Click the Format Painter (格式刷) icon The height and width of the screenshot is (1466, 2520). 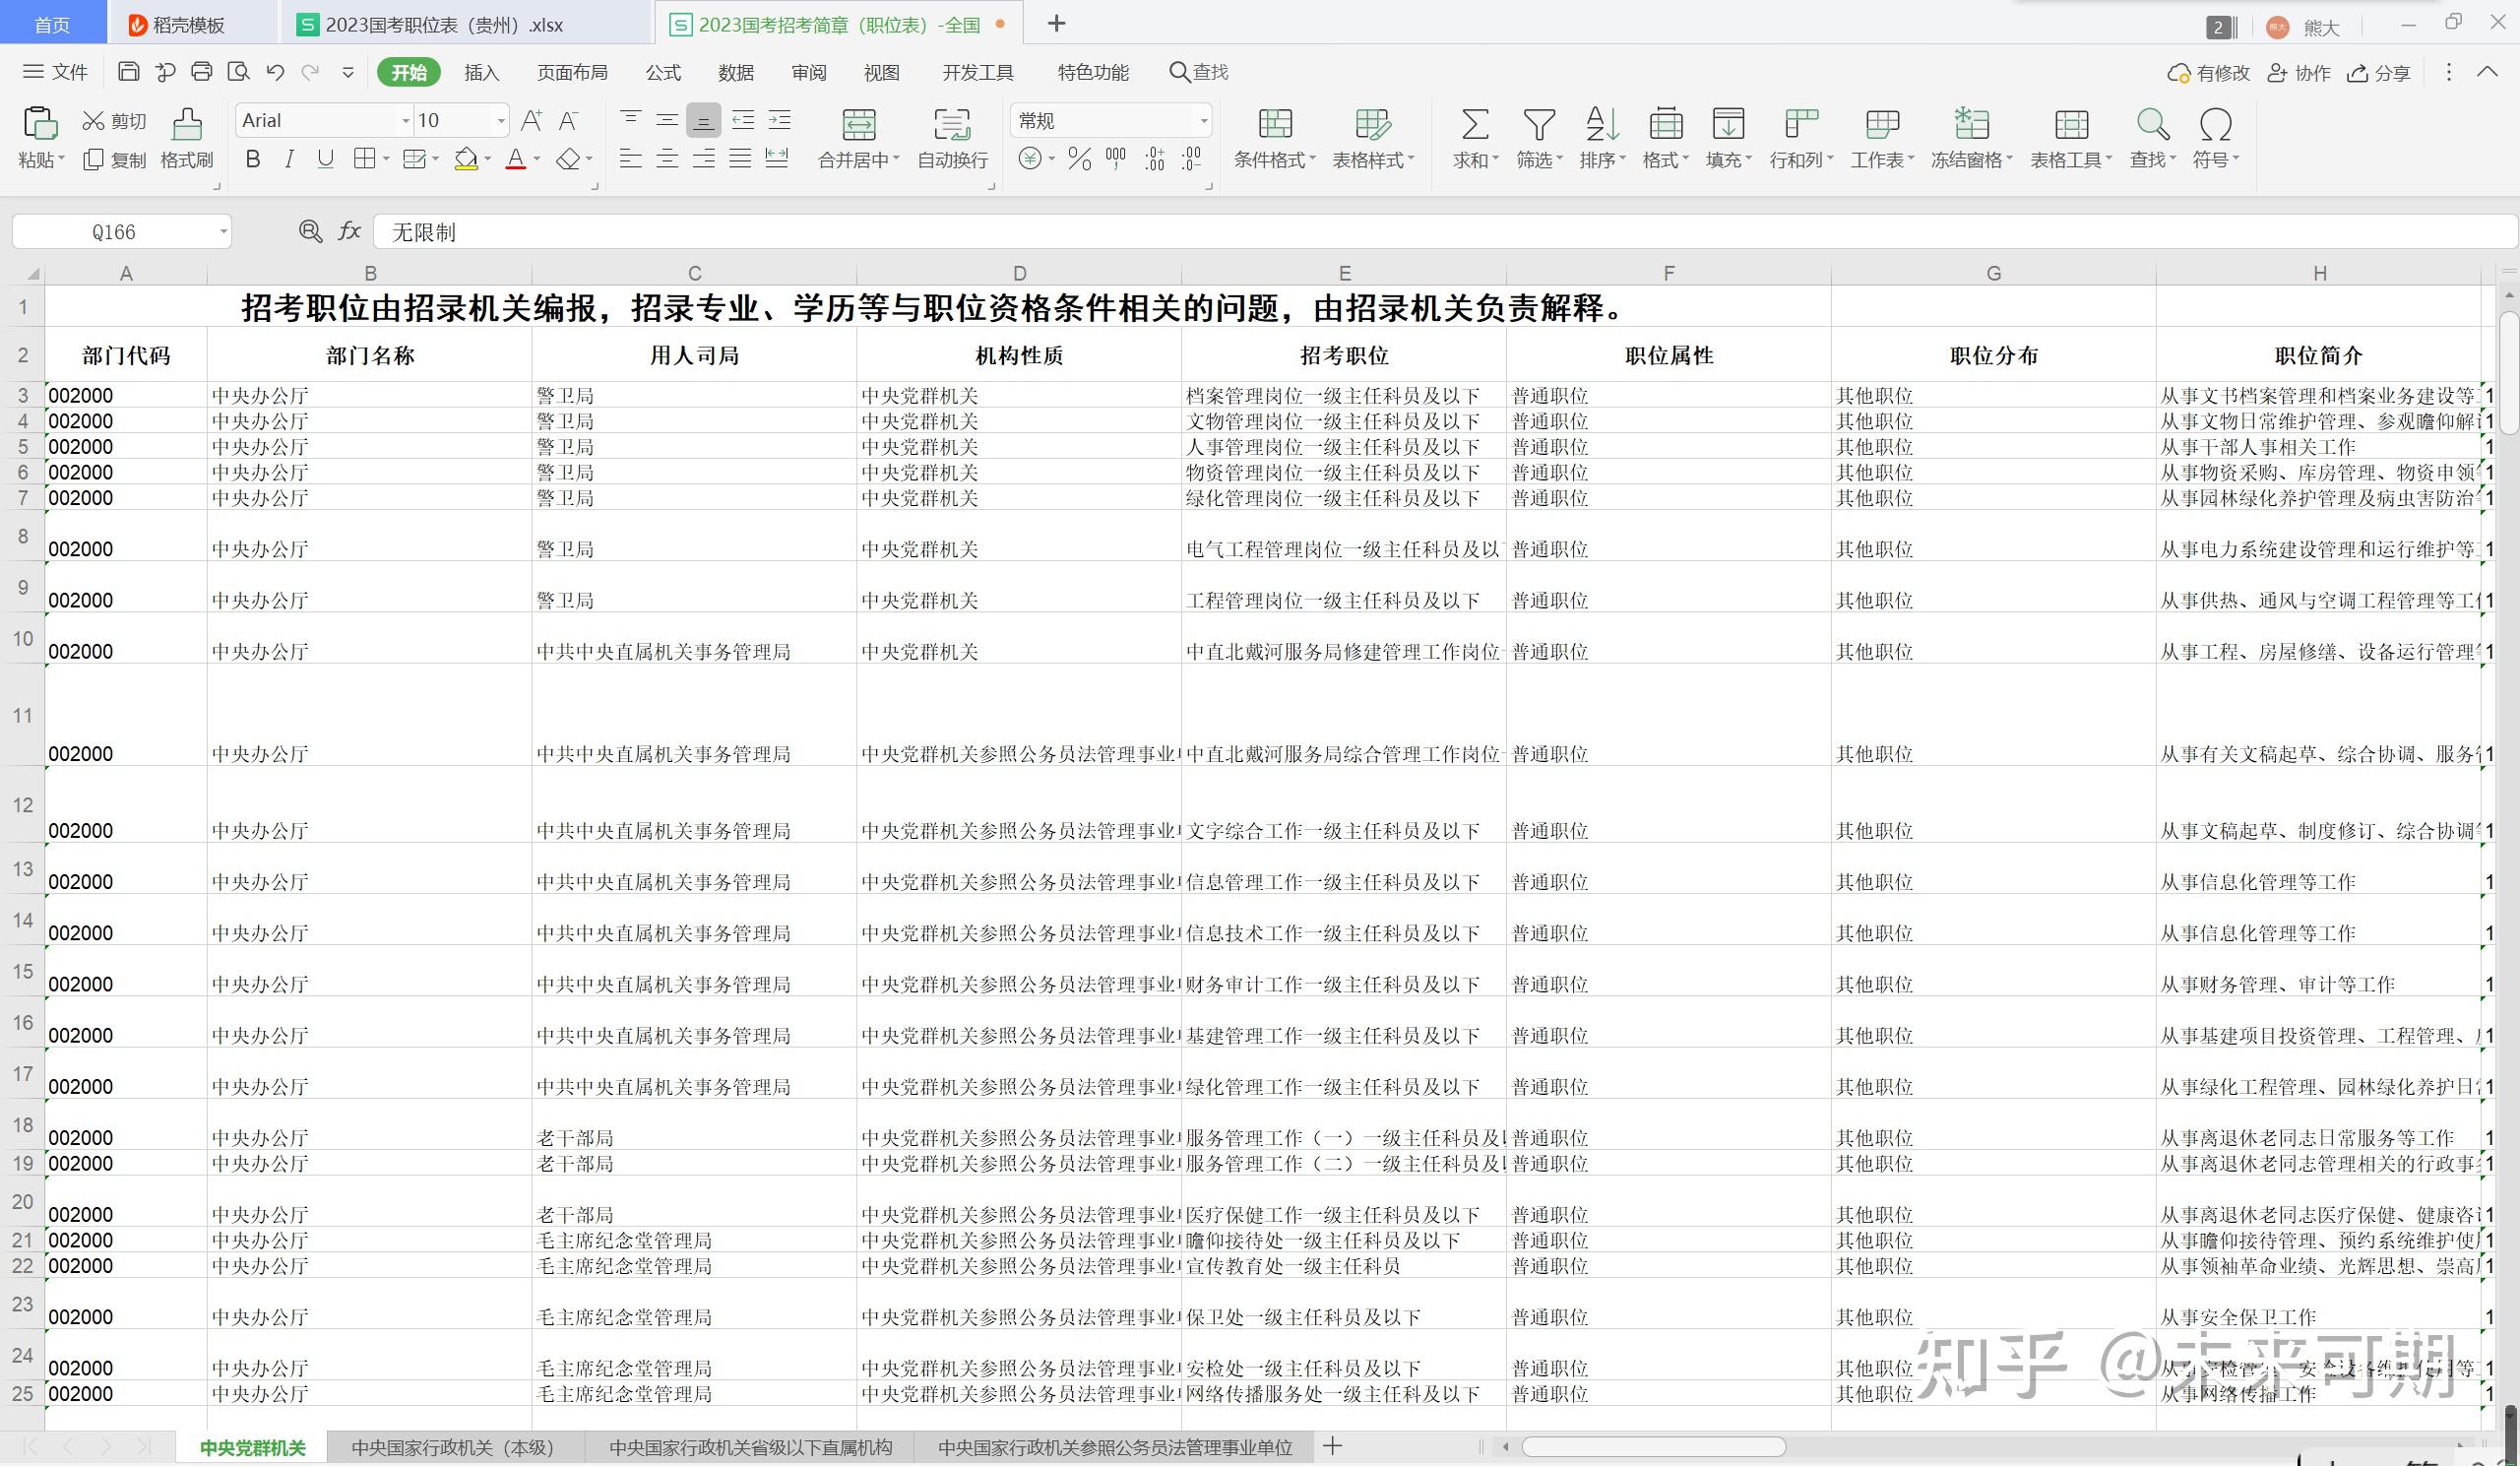(187, 124)
